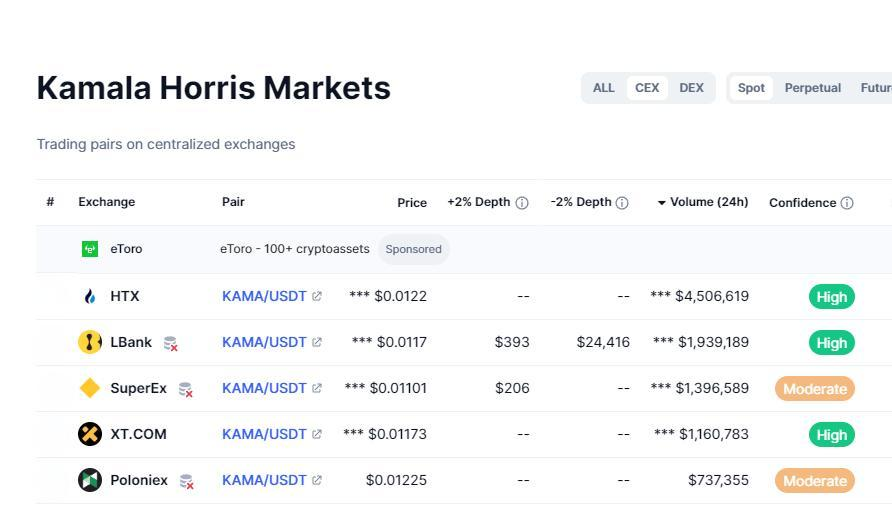892x510 pixels.
Task: Click the info icon beside +2% Depth
Action: coord(521,203)
